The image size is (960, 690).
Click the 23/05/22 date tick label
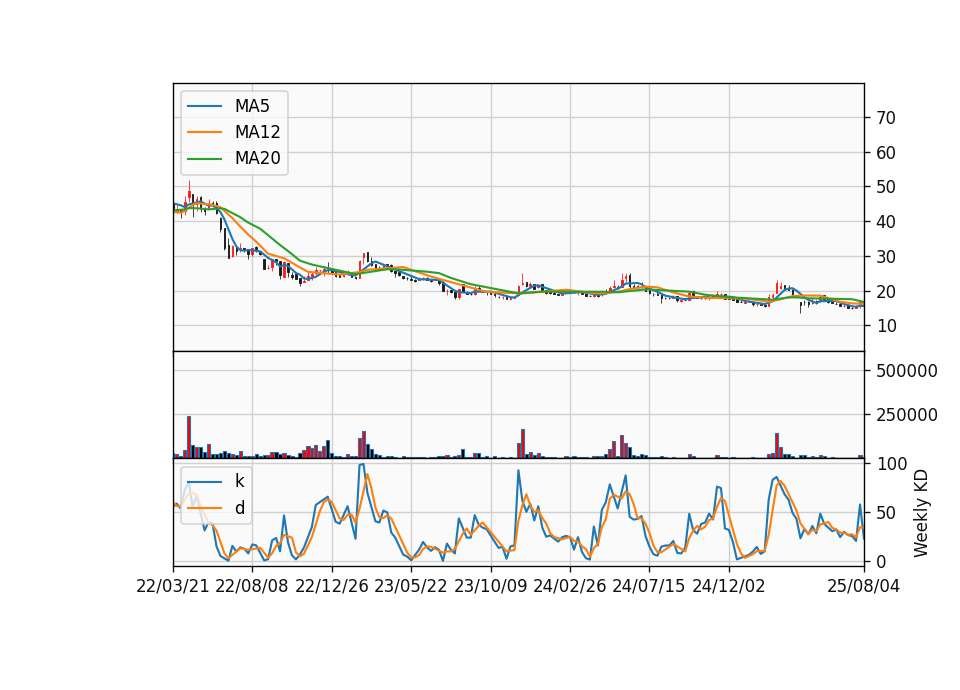pos(411,586)
